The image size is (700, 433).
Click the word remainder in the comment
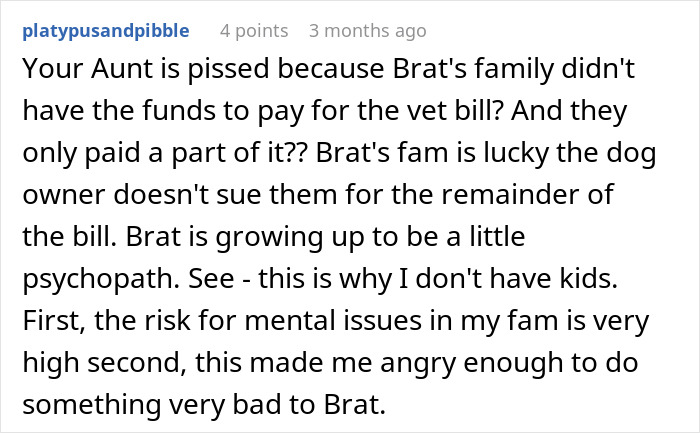tap(511, 195)
